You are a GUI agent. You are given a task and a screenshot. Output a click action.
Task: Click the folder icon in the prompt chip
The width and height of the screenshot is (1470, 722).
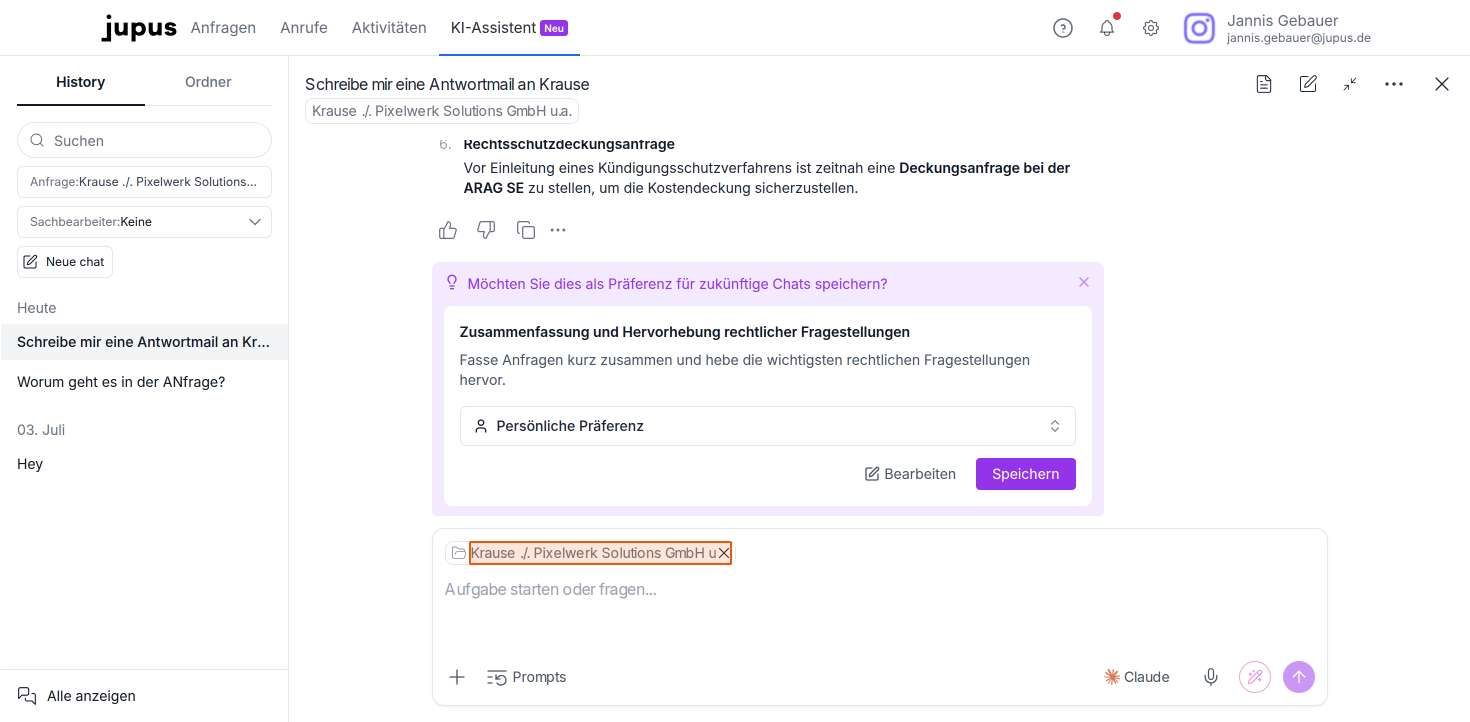459,553
